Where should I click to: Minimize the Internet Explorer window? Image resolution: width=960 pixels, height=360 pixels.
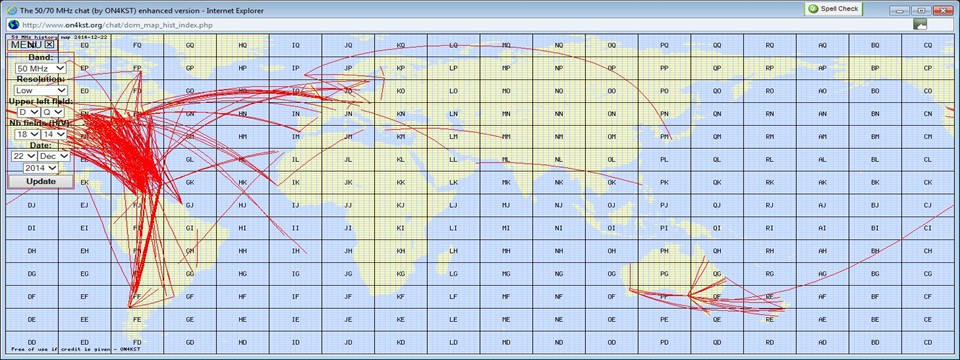[x=899, y=10]
